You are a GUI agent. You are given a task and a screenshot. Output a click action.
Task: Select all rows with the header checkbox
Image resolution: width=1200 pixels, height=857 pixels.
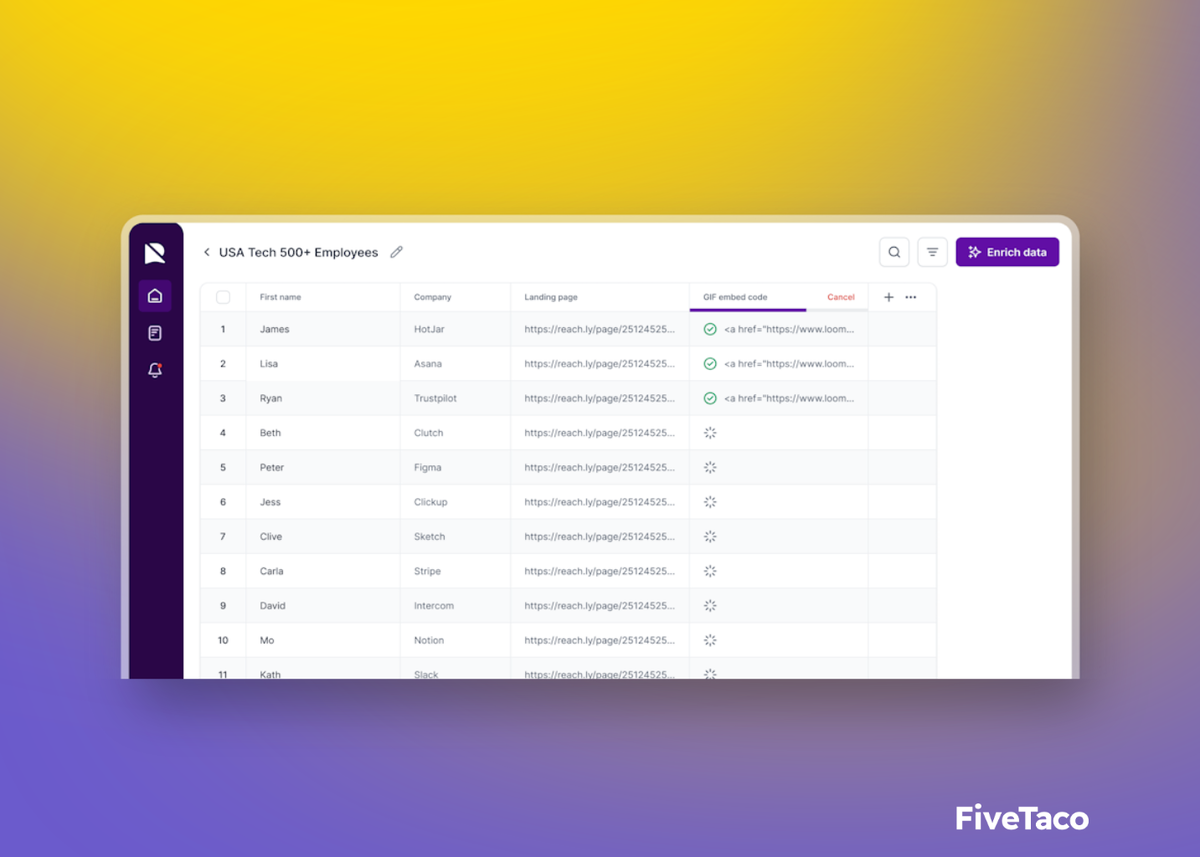tap(222, 296)
